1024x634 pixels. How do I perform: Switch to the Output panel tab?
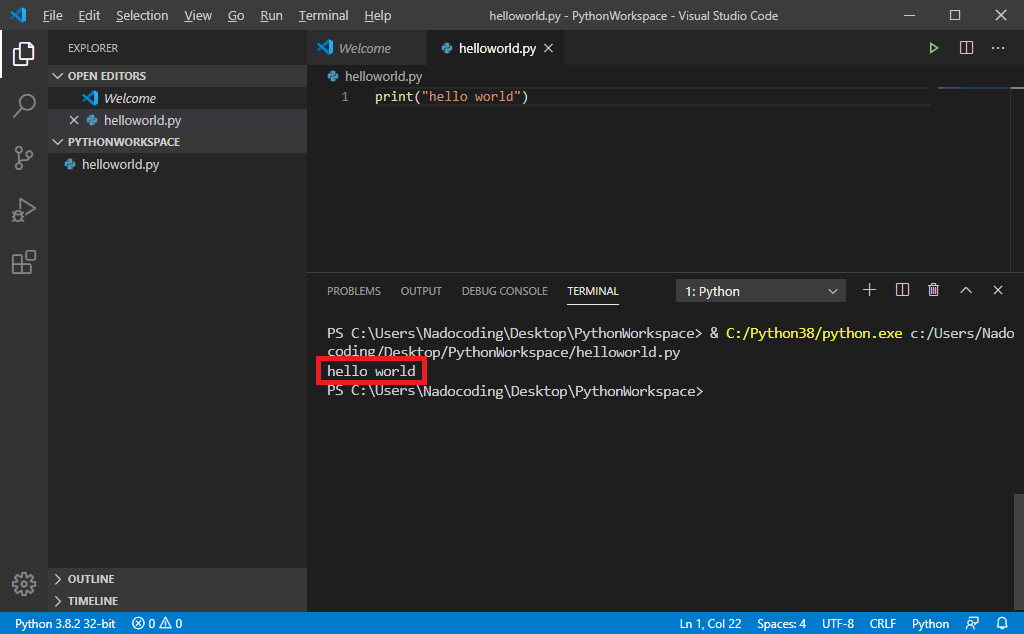click(x=421, y=291)
